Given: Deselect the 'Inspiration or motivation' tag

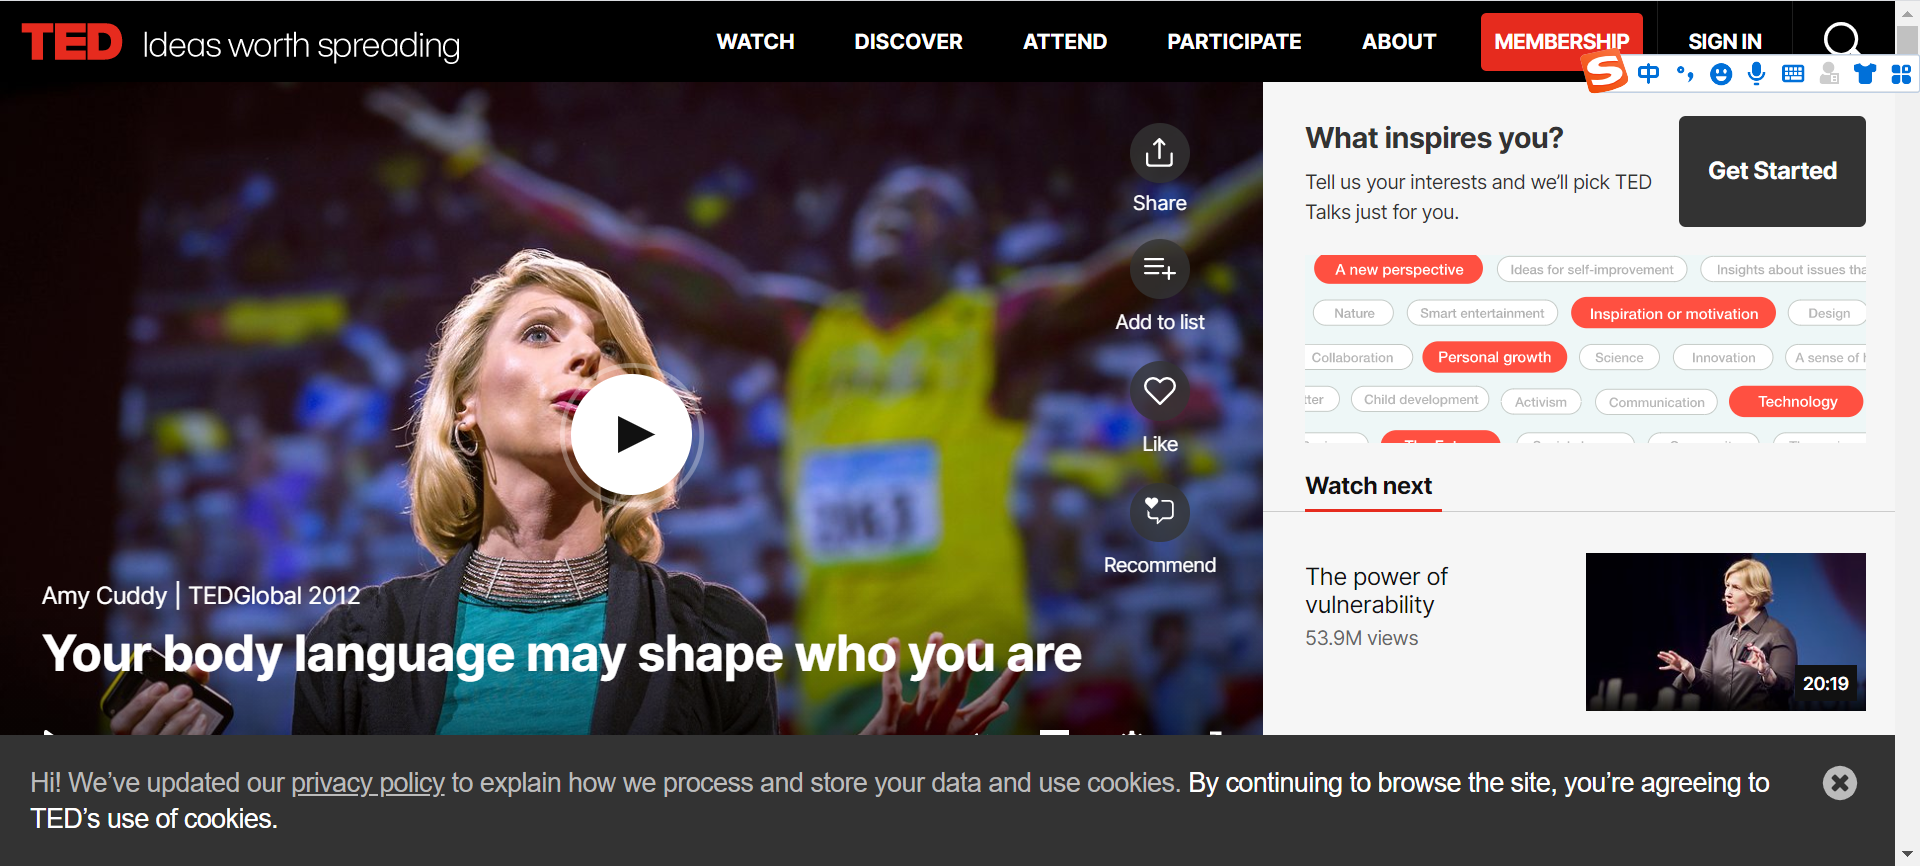Looking at the screenshot, I should click(x=1673, y=313).
